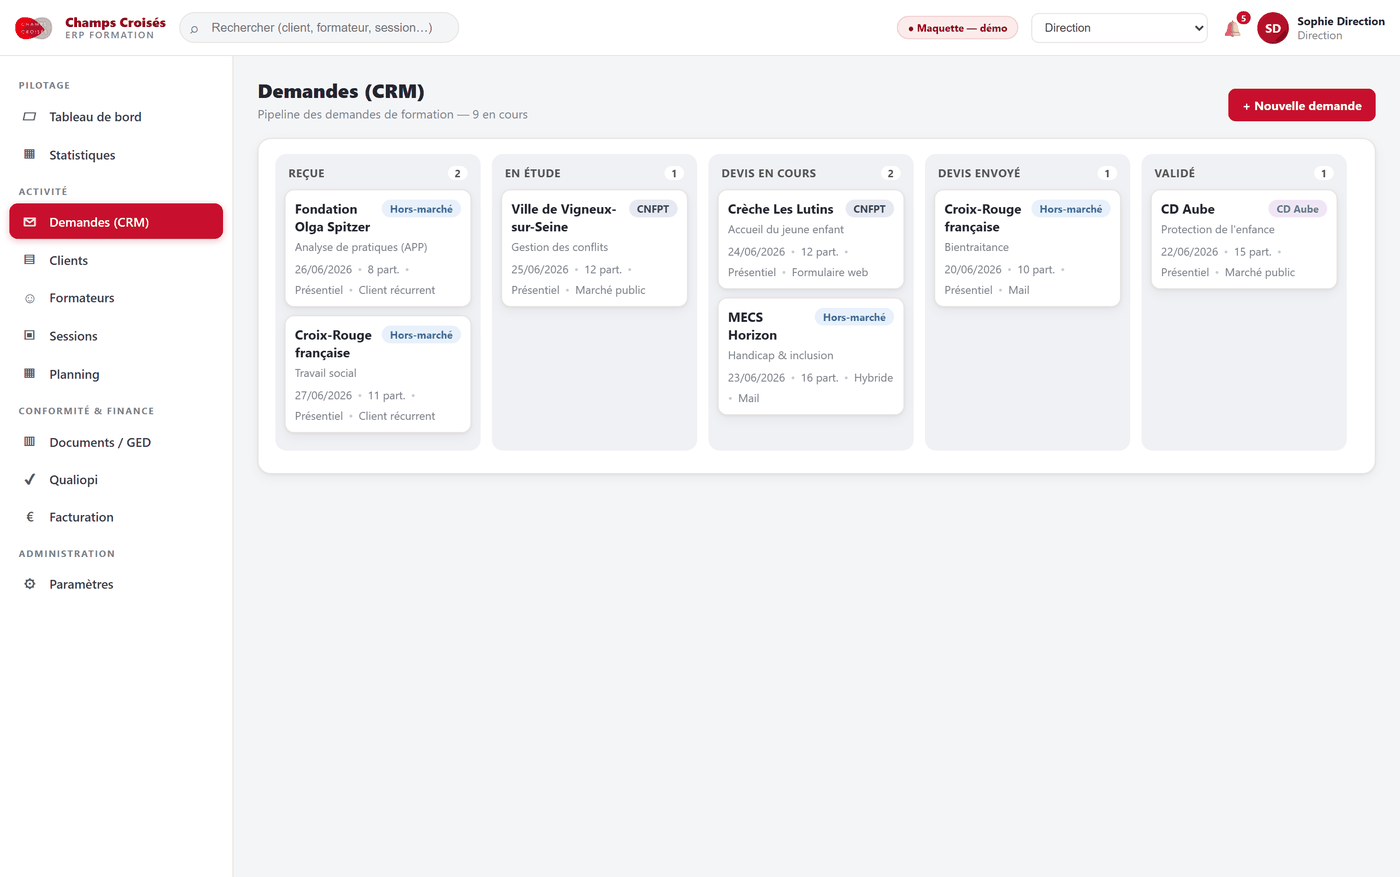The width and height of the screenshot is (1400, 877).
Task: Go to Planning
Action: (116, 374)
